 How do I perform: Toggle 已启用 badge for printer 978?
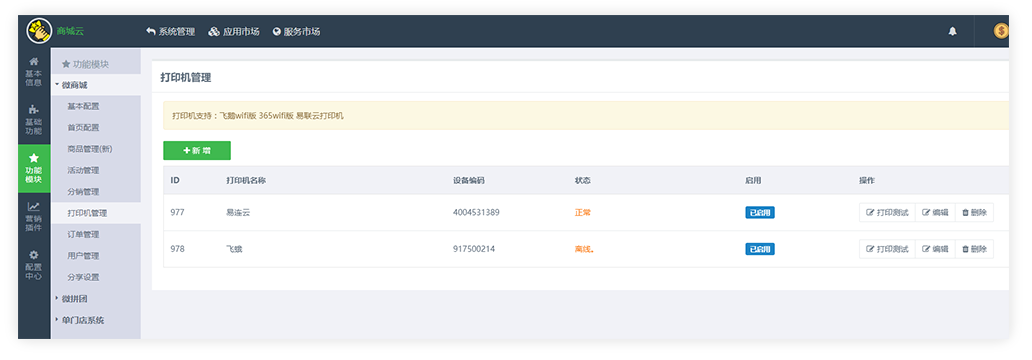[x=760, y=249]
